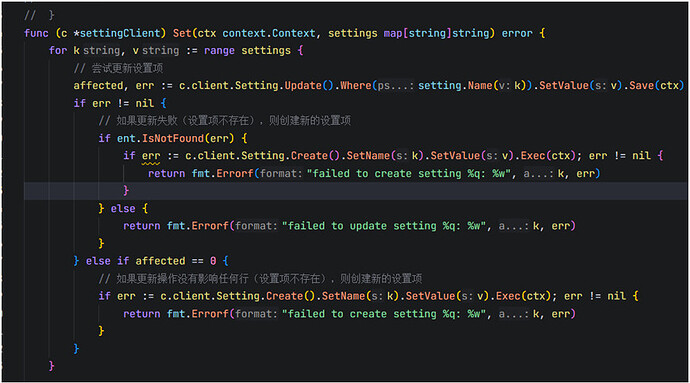Click the function name Set
Viewport: 690px width, 383px height.
click(182, 33)
